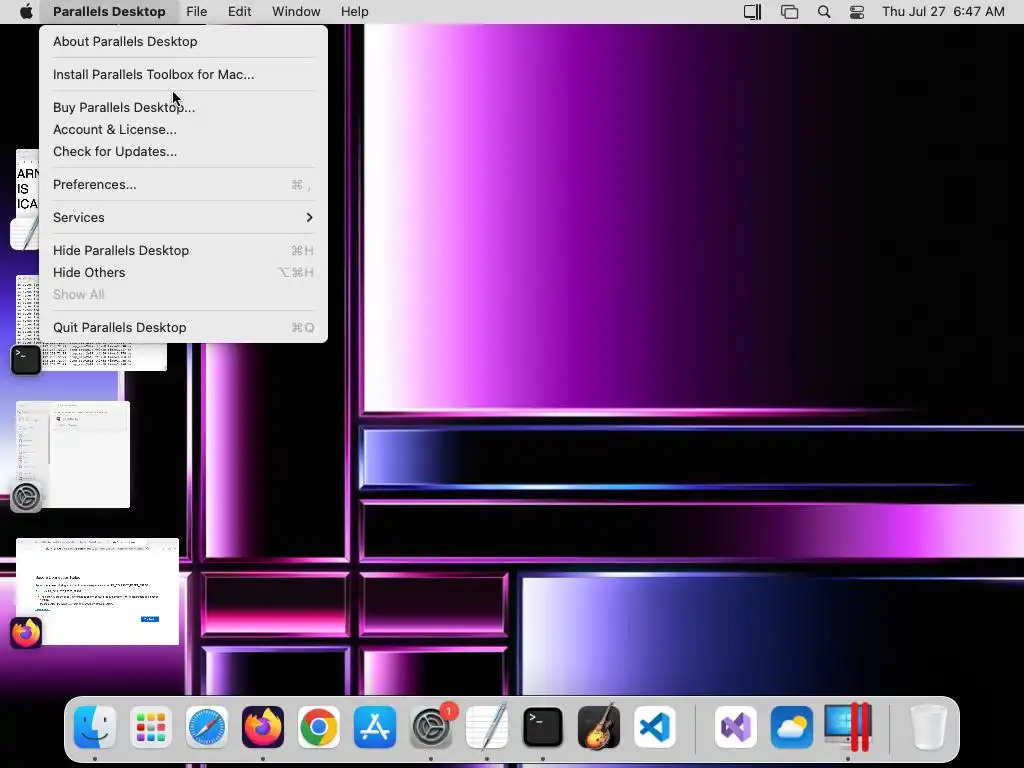Screen dimensions: 1024x768
Task: Open Spotlight search in menu bar
Action: pyautogui.click(x=824, y=12)
